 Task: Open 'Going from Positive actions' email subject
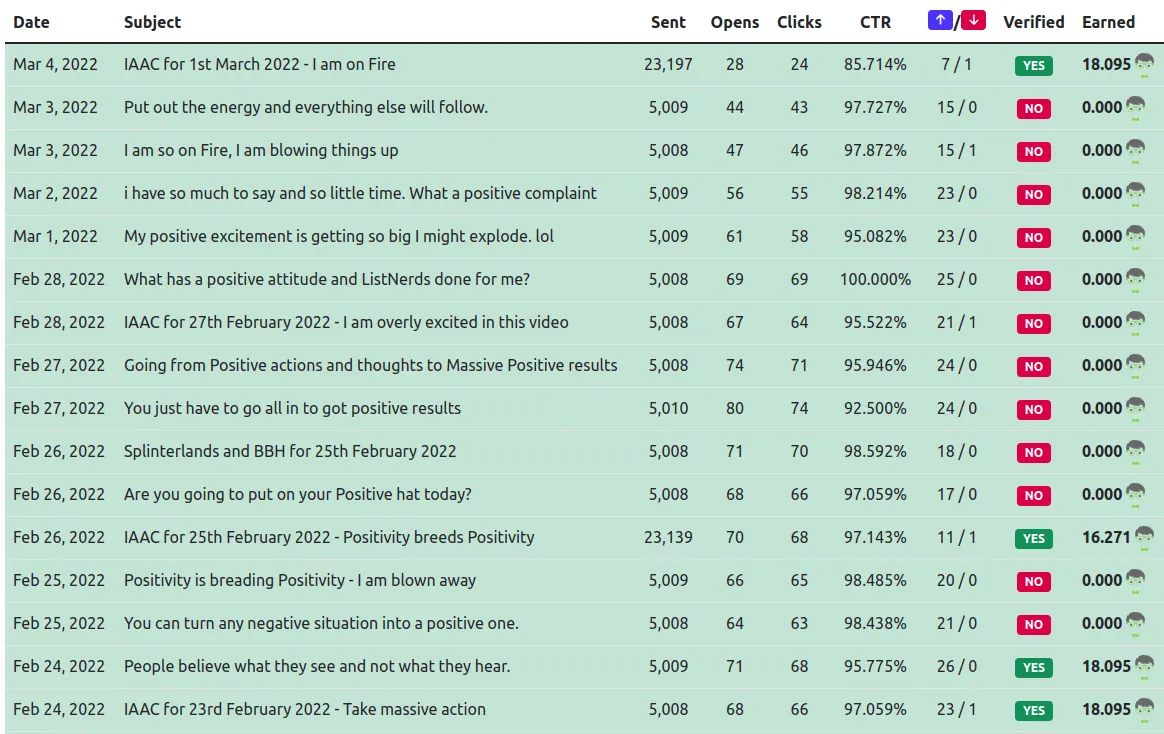[370, 366]
